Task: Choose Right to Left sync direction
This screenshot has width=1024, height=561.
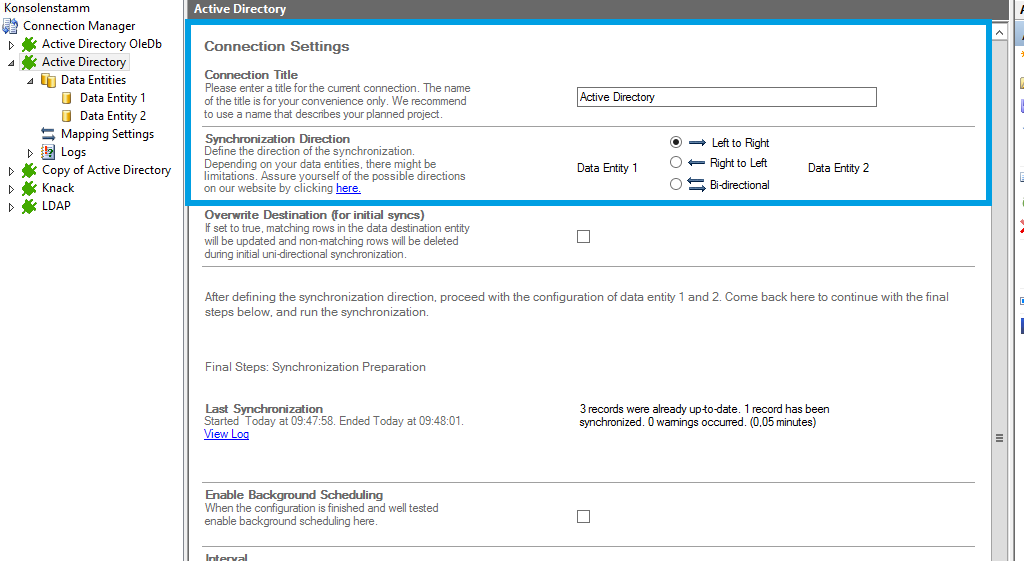Action: pos(676,162)
